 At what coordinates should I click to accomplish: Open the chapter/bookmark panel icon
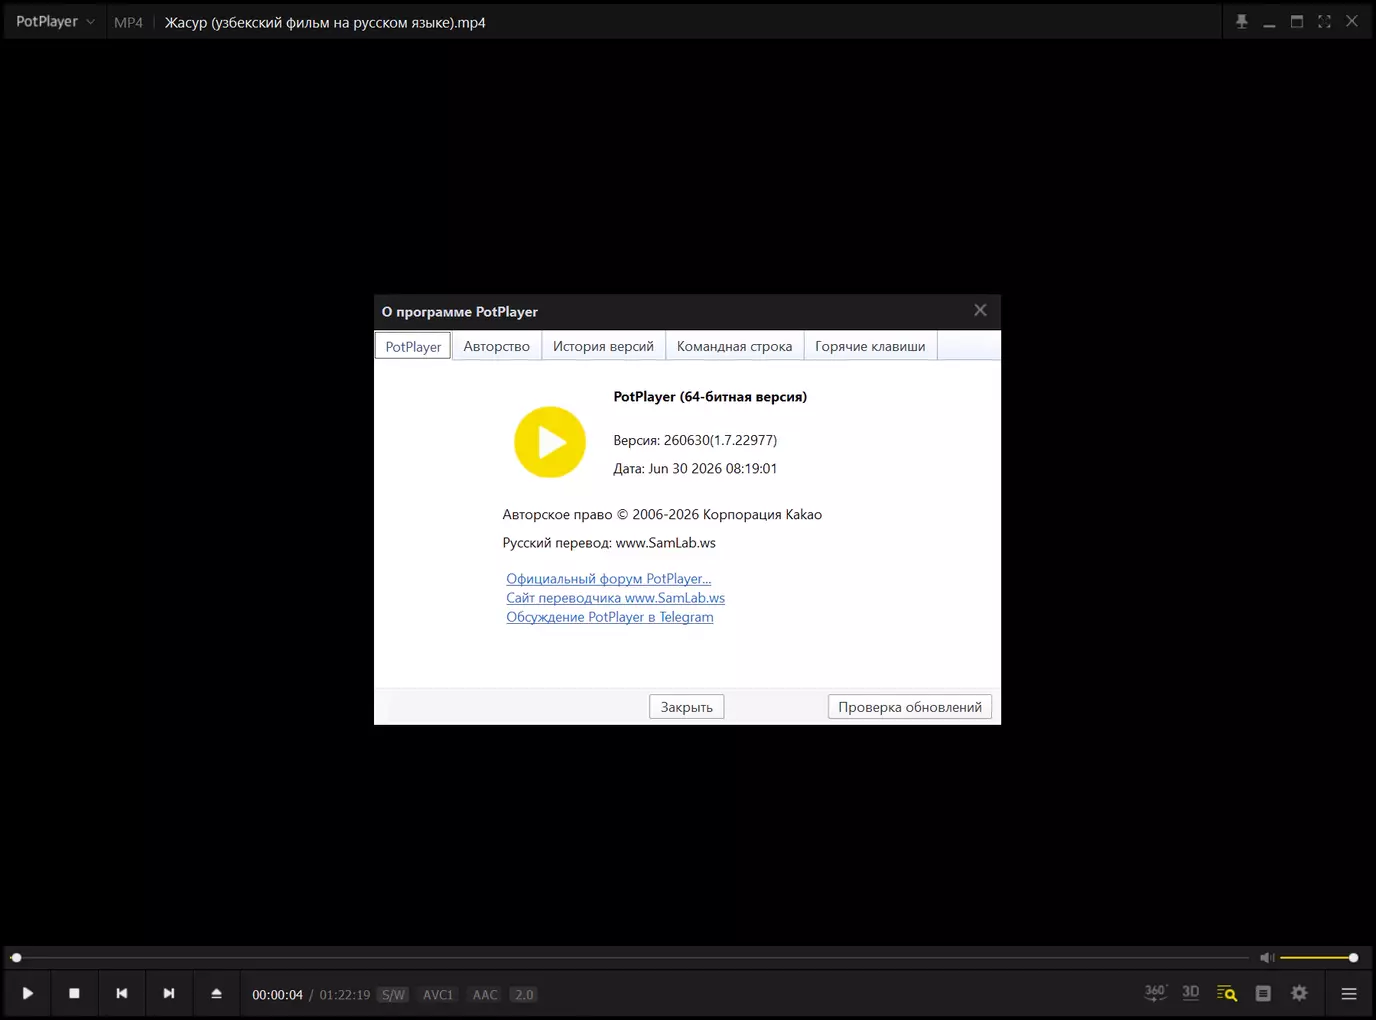[x=1263, y=993]
